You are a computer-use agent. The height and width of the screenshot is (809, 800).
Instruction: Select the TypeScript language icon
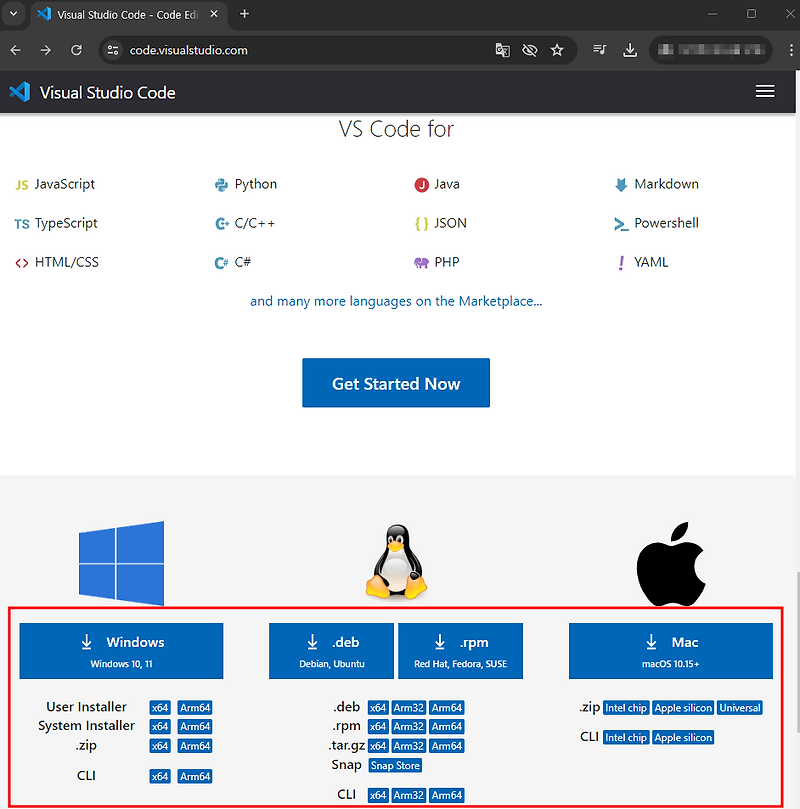point(21,223)
